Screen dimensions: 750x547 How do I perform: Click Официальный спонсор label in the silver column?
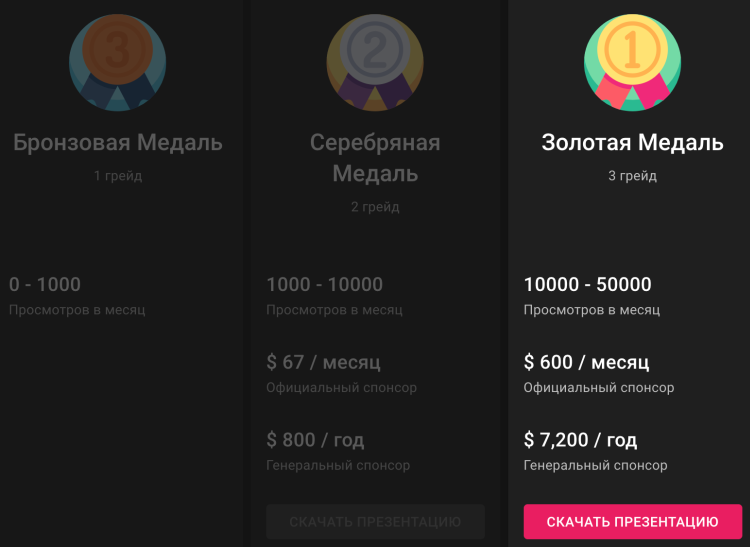(342, 387)
